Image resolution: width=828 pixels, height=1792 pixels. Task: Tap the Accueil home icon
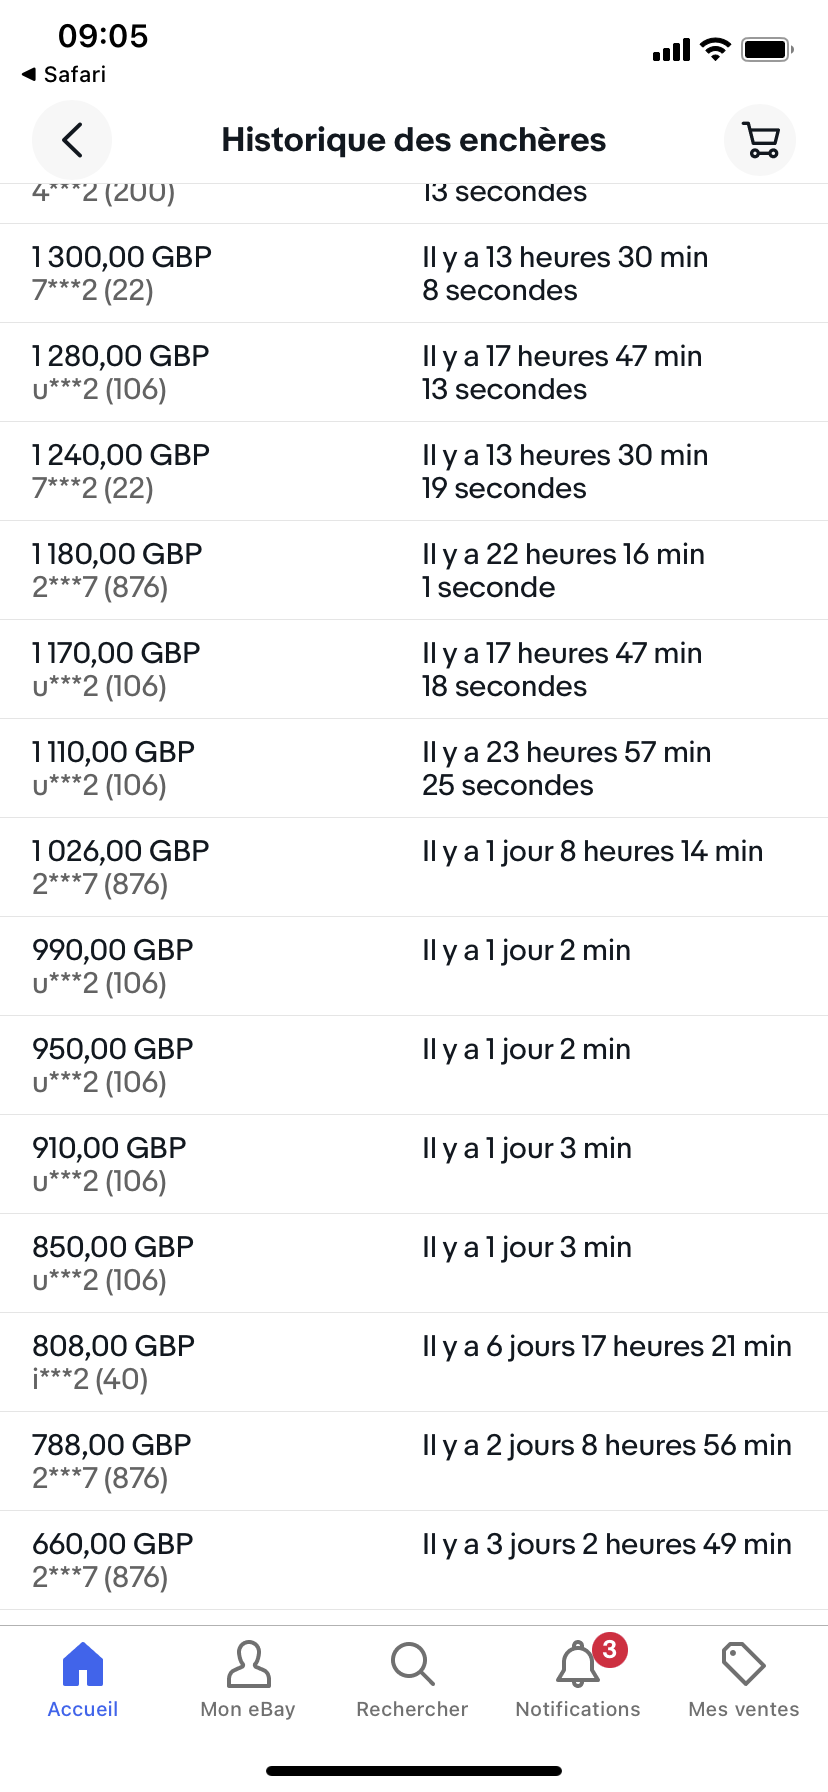[83, 1665]
